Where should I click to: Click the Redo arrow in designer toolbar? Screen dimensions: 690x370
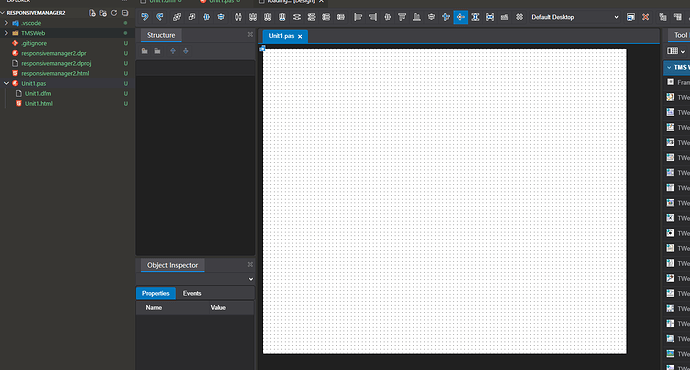160,17
